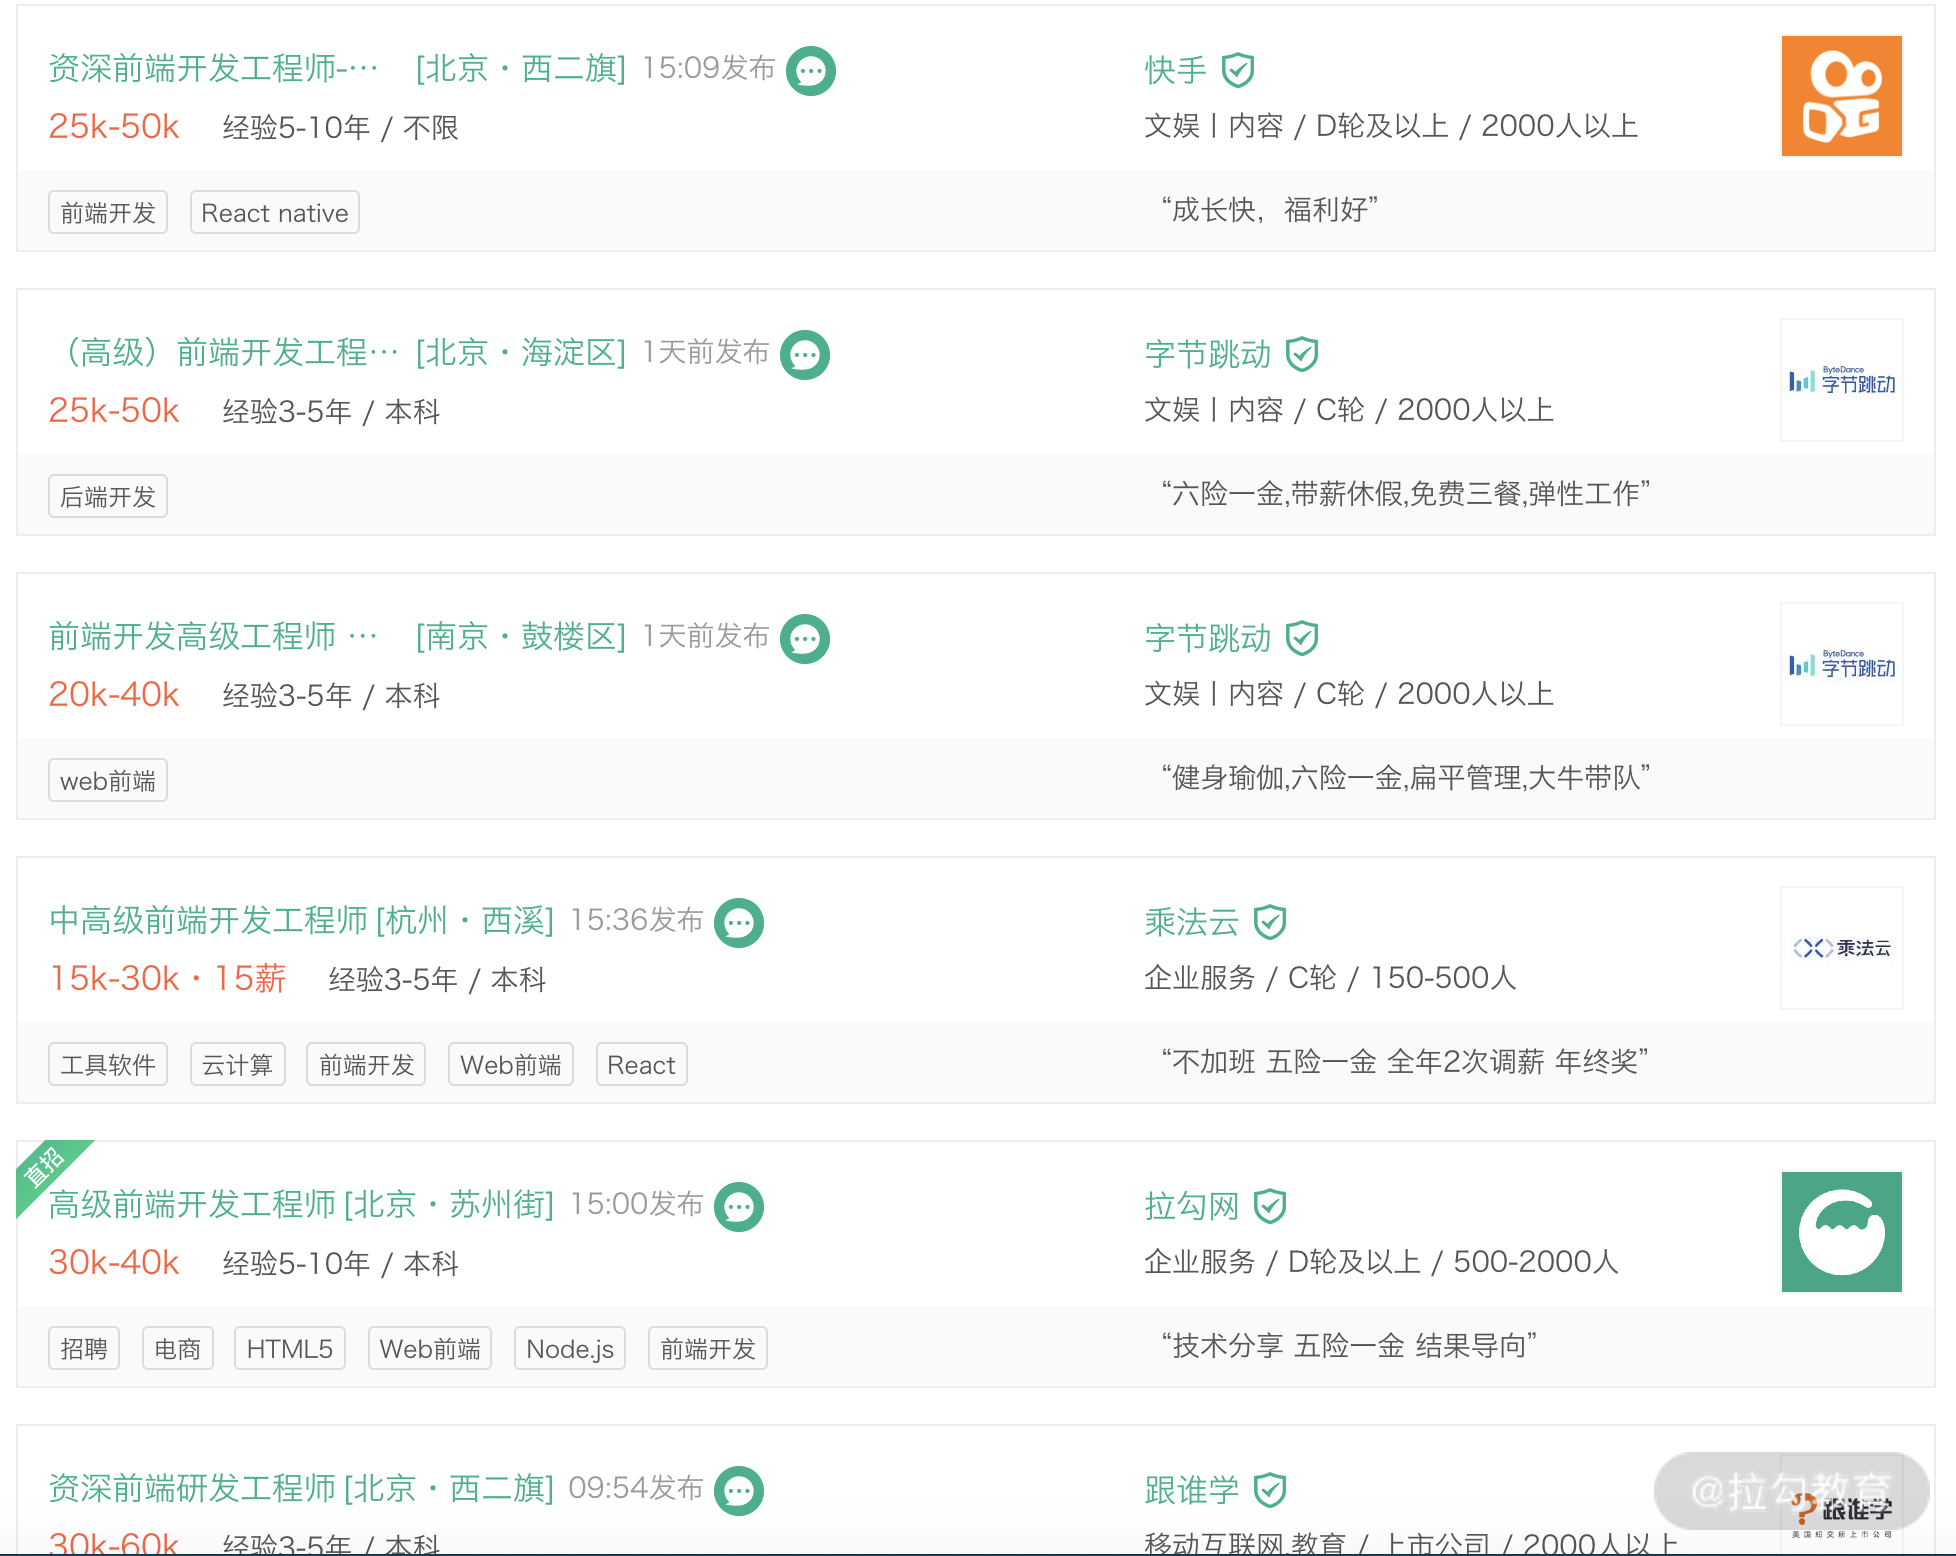Open the green 拉勾网 company logo

[x=1841, y=1232]
